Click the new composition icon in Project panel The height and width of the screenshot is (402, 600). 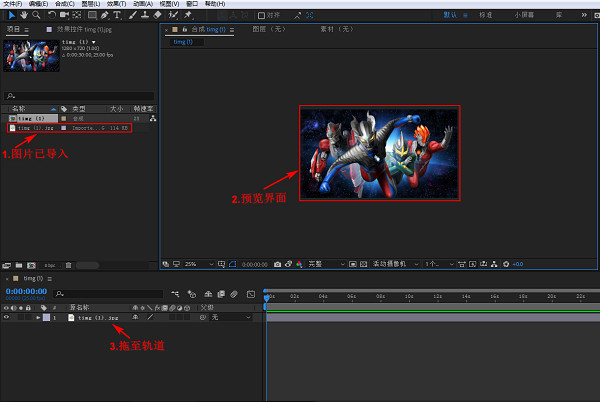(x=31, y=265)
